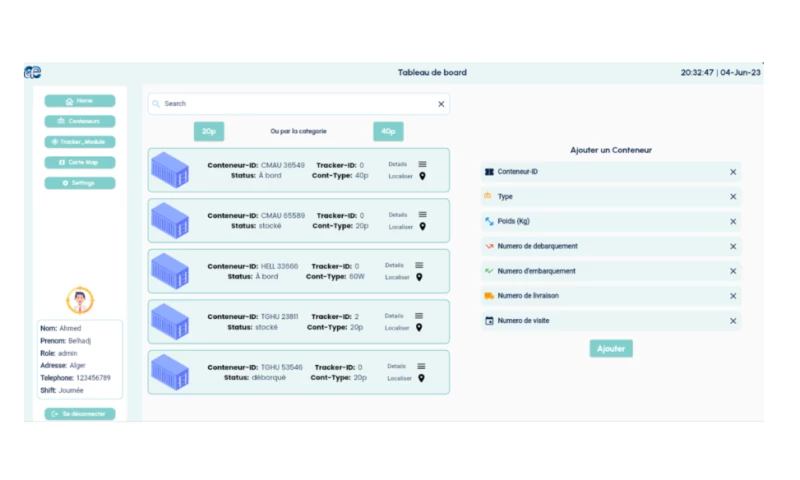The width and height of the screenshot is (800, 480).
Task: Filter containers by 20p category
Action: coord(208,131)
